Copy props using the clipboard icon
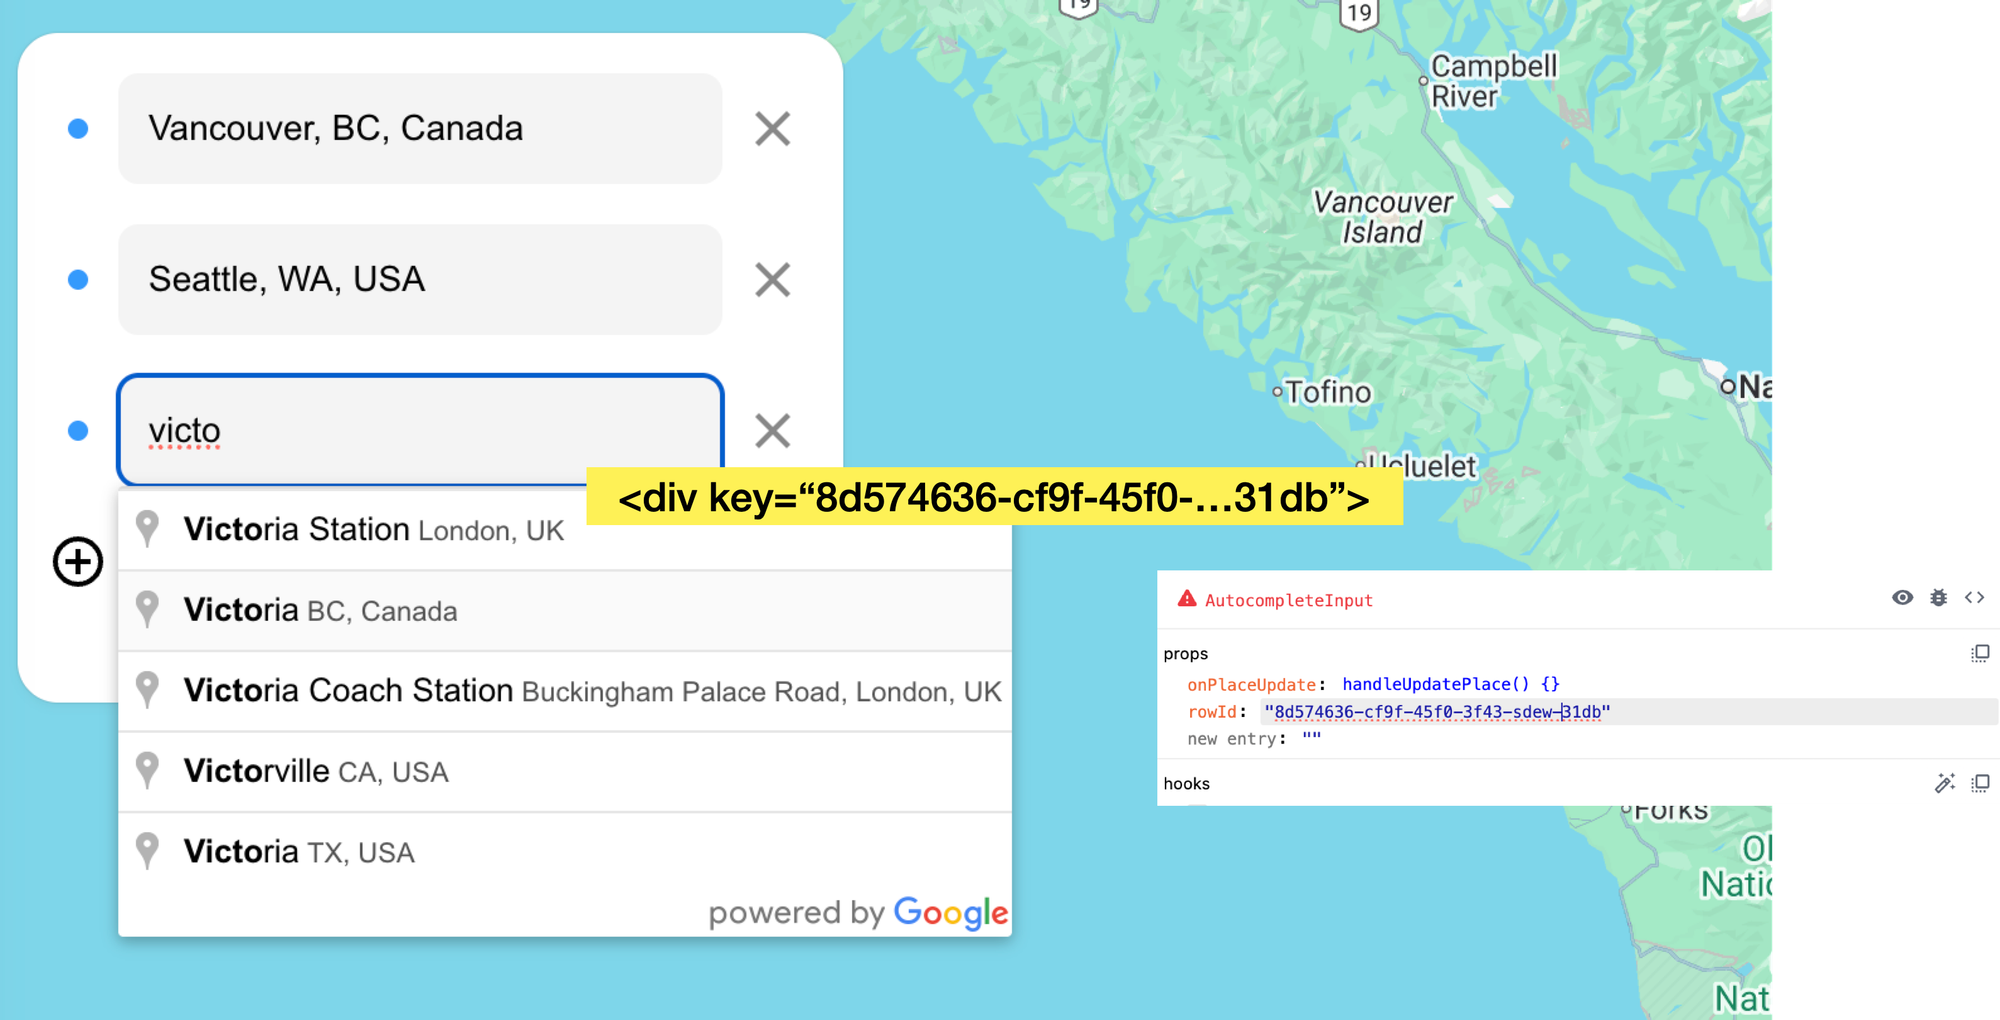 [1980, 653]
